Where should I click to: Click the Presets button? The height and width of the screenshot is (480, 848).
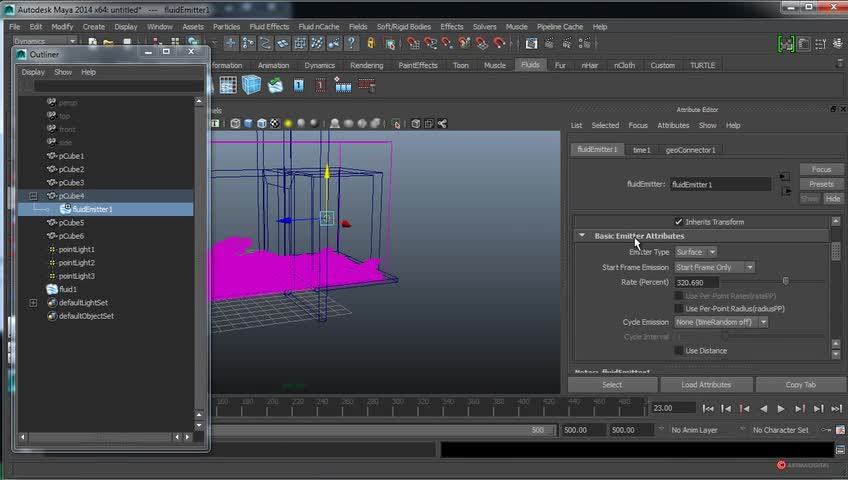[821, 184]
